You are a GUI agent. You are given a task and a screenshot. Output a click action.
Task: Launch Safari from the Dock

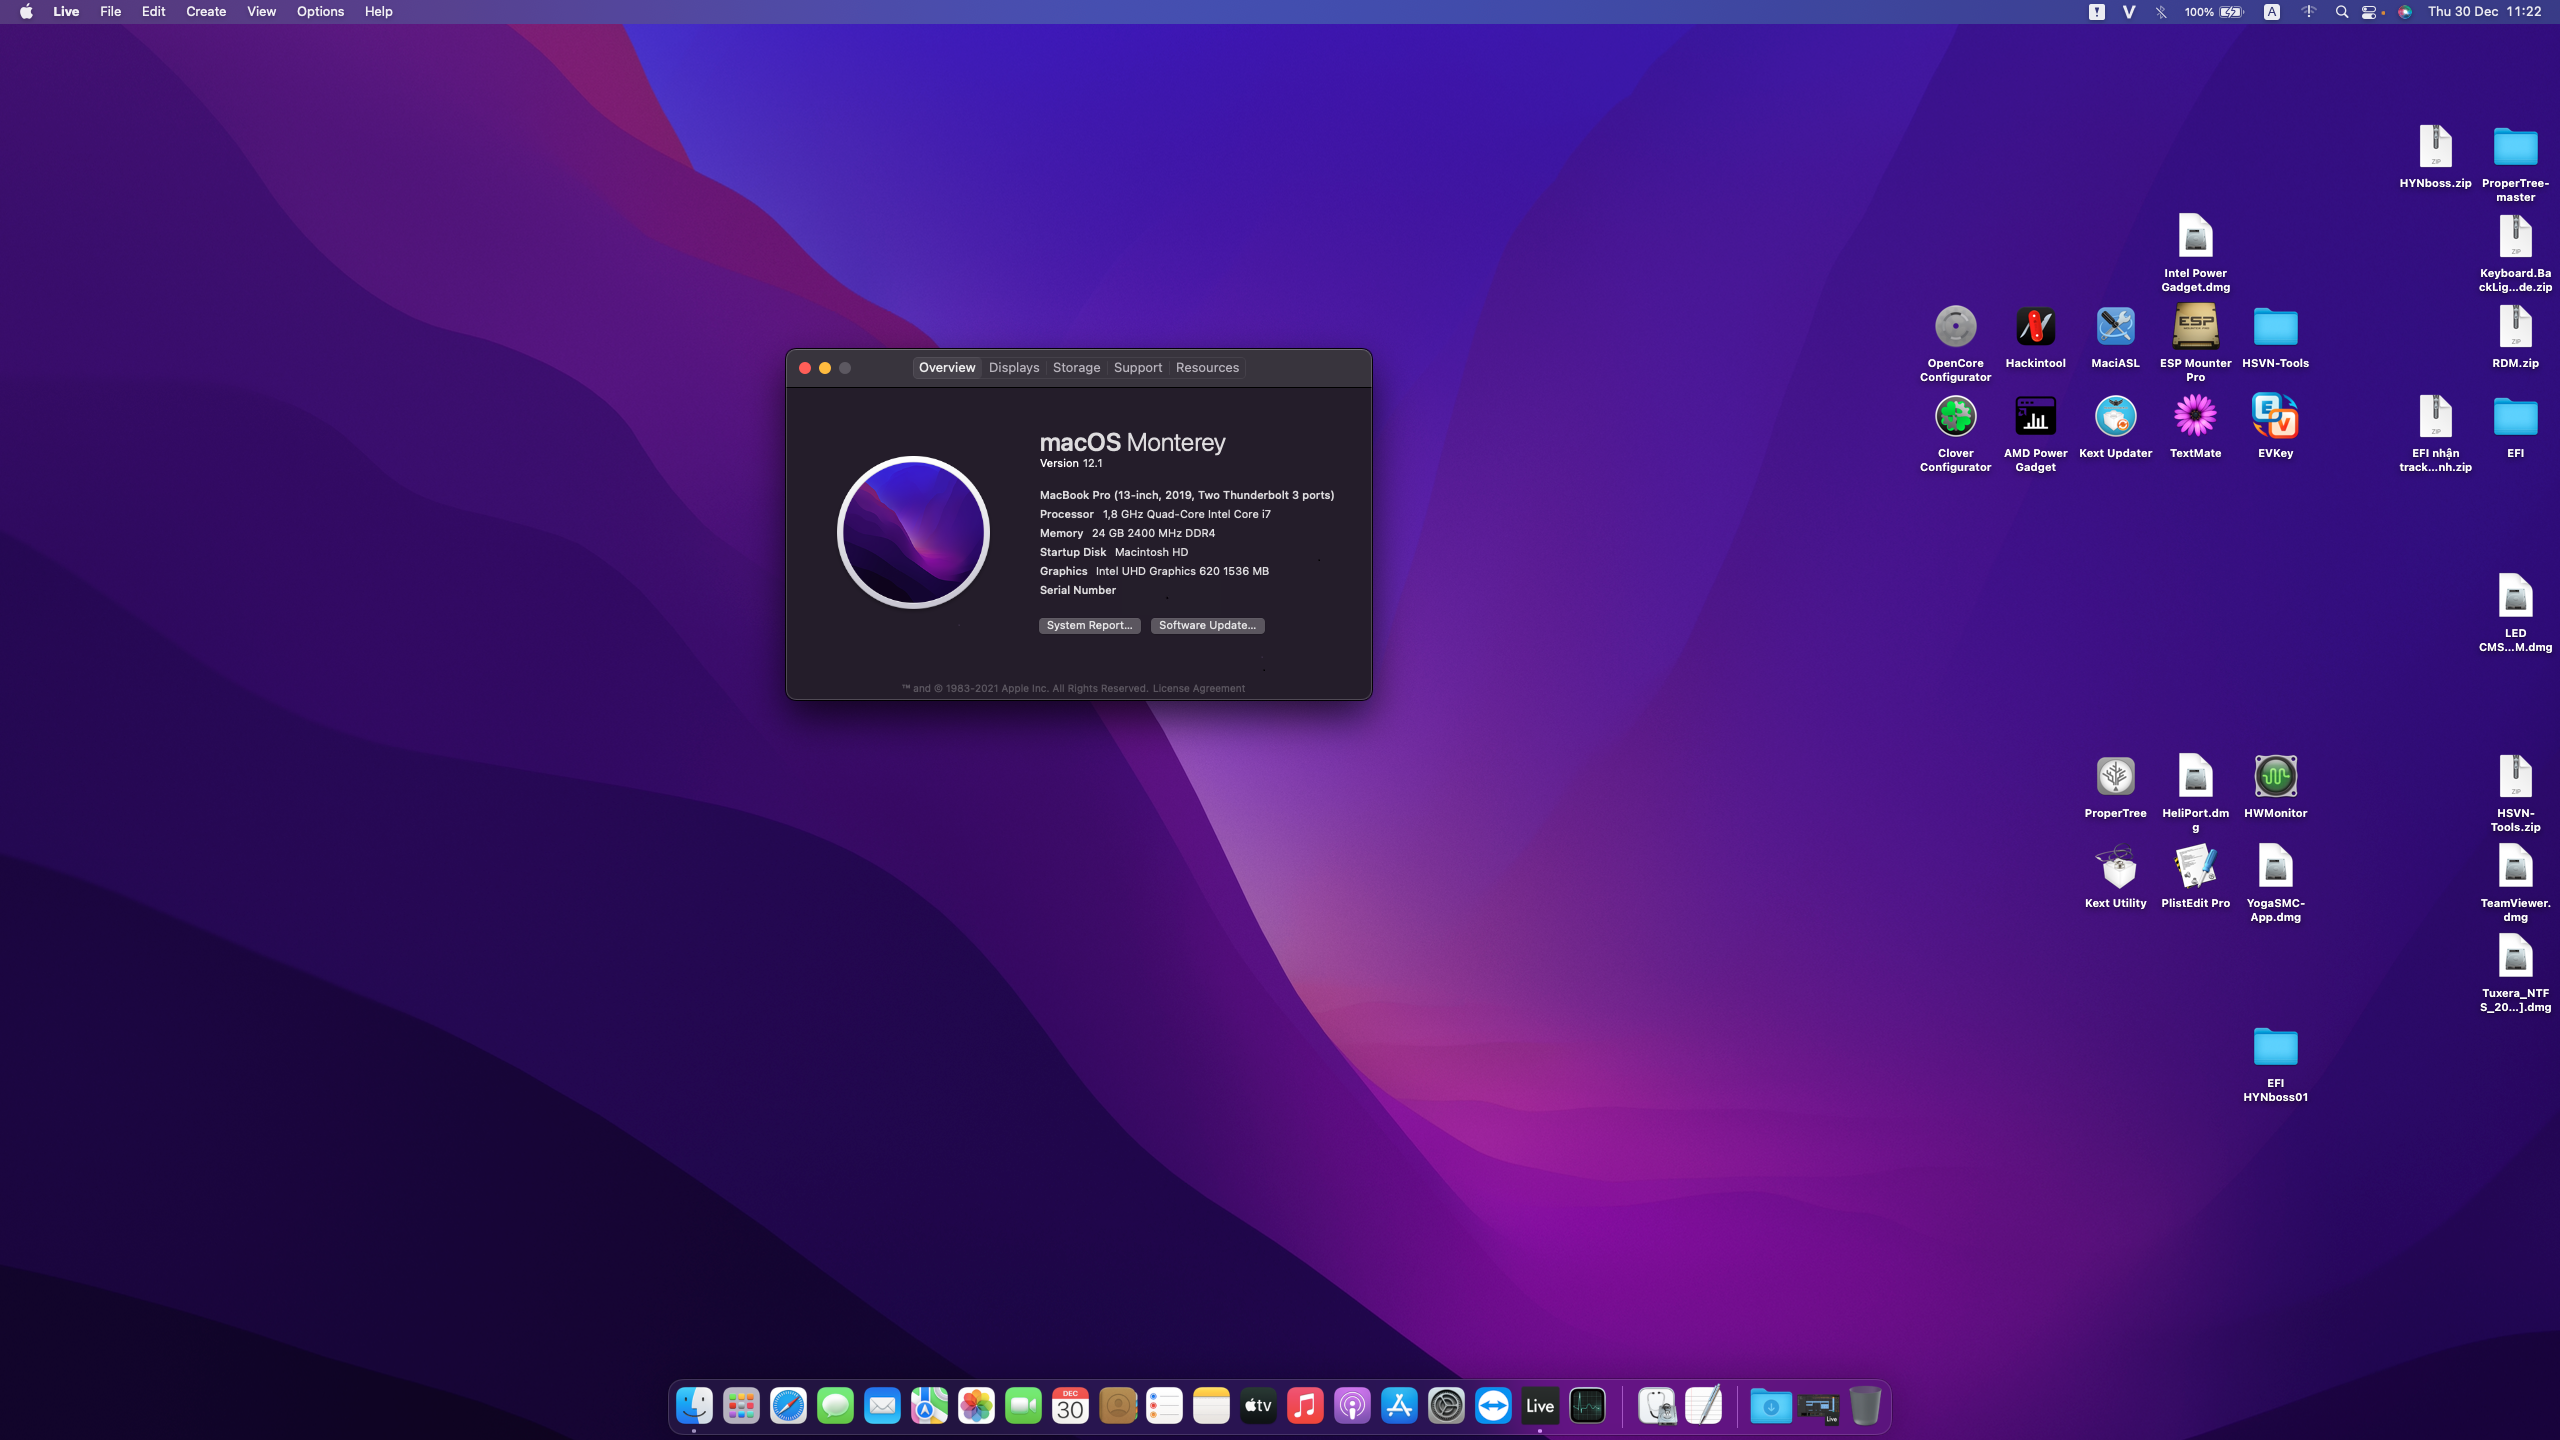(788, 1406)
